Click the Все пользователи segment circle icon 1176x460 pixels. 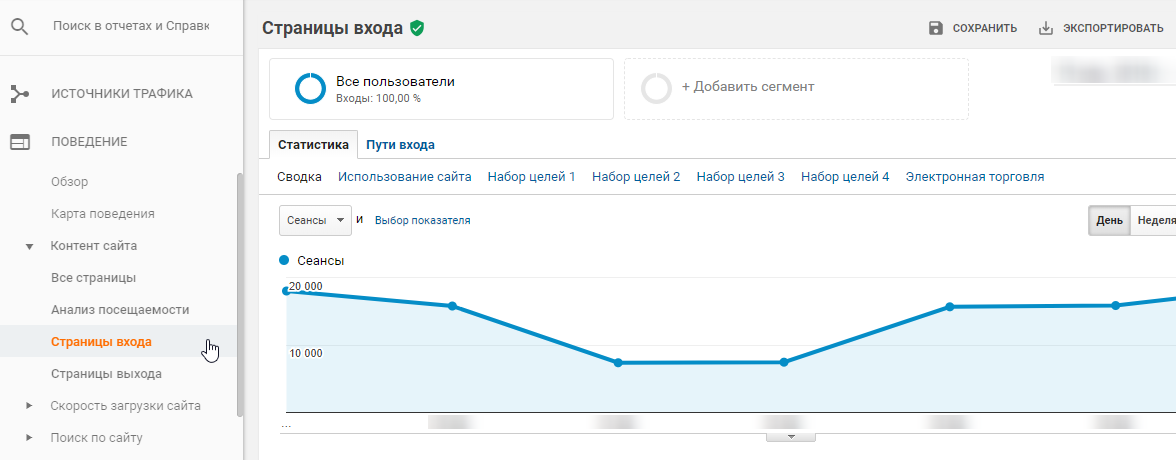[x=310, y=89]
